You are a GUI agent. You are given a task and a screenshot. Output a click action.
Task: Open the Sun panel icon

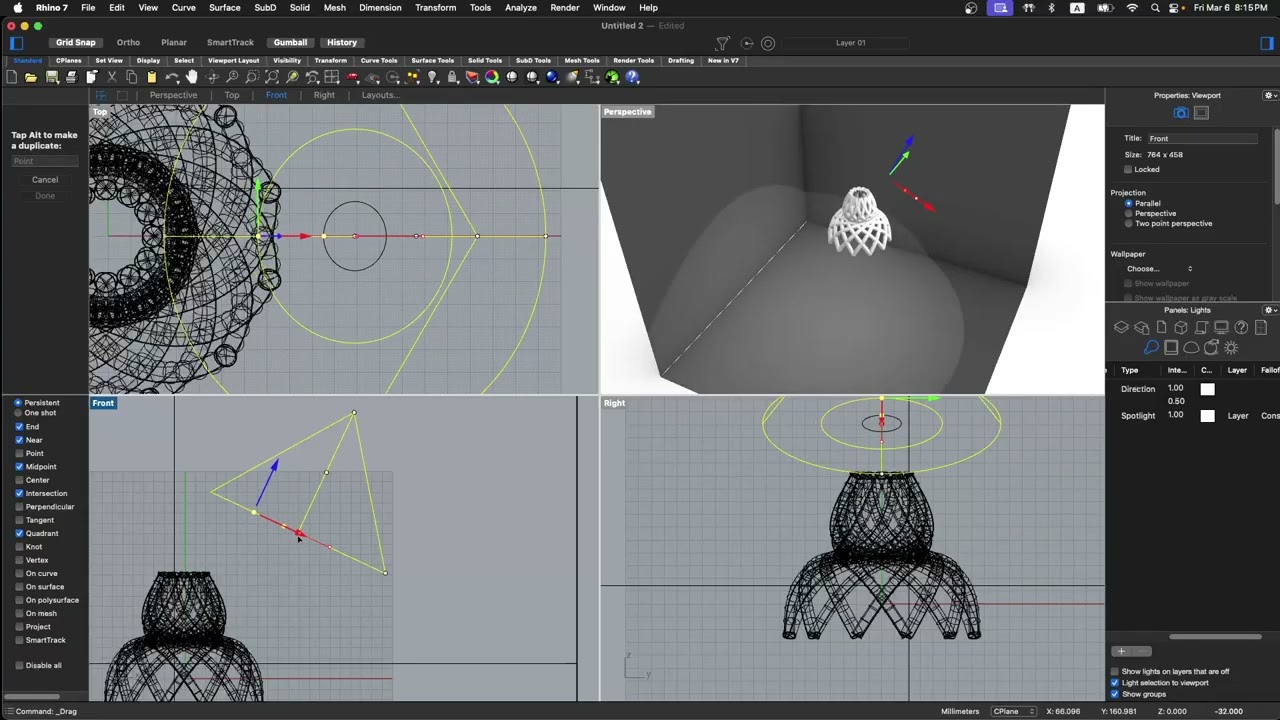1231,347
